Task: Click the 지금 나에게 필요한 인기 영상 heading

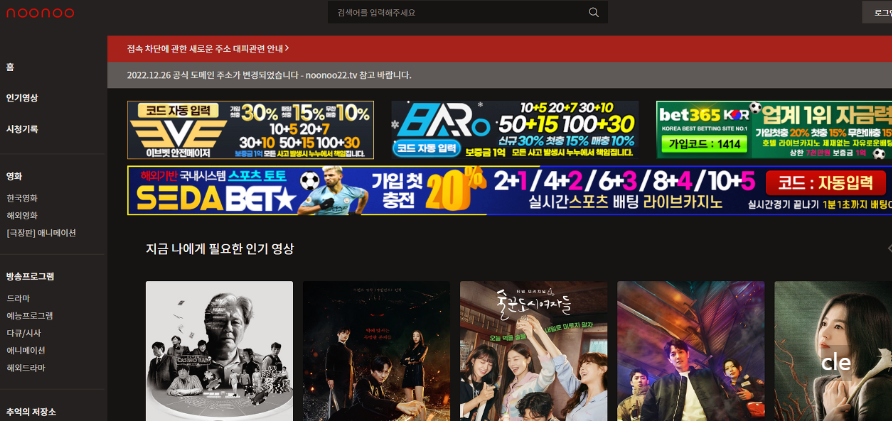Action: point(220,249)
